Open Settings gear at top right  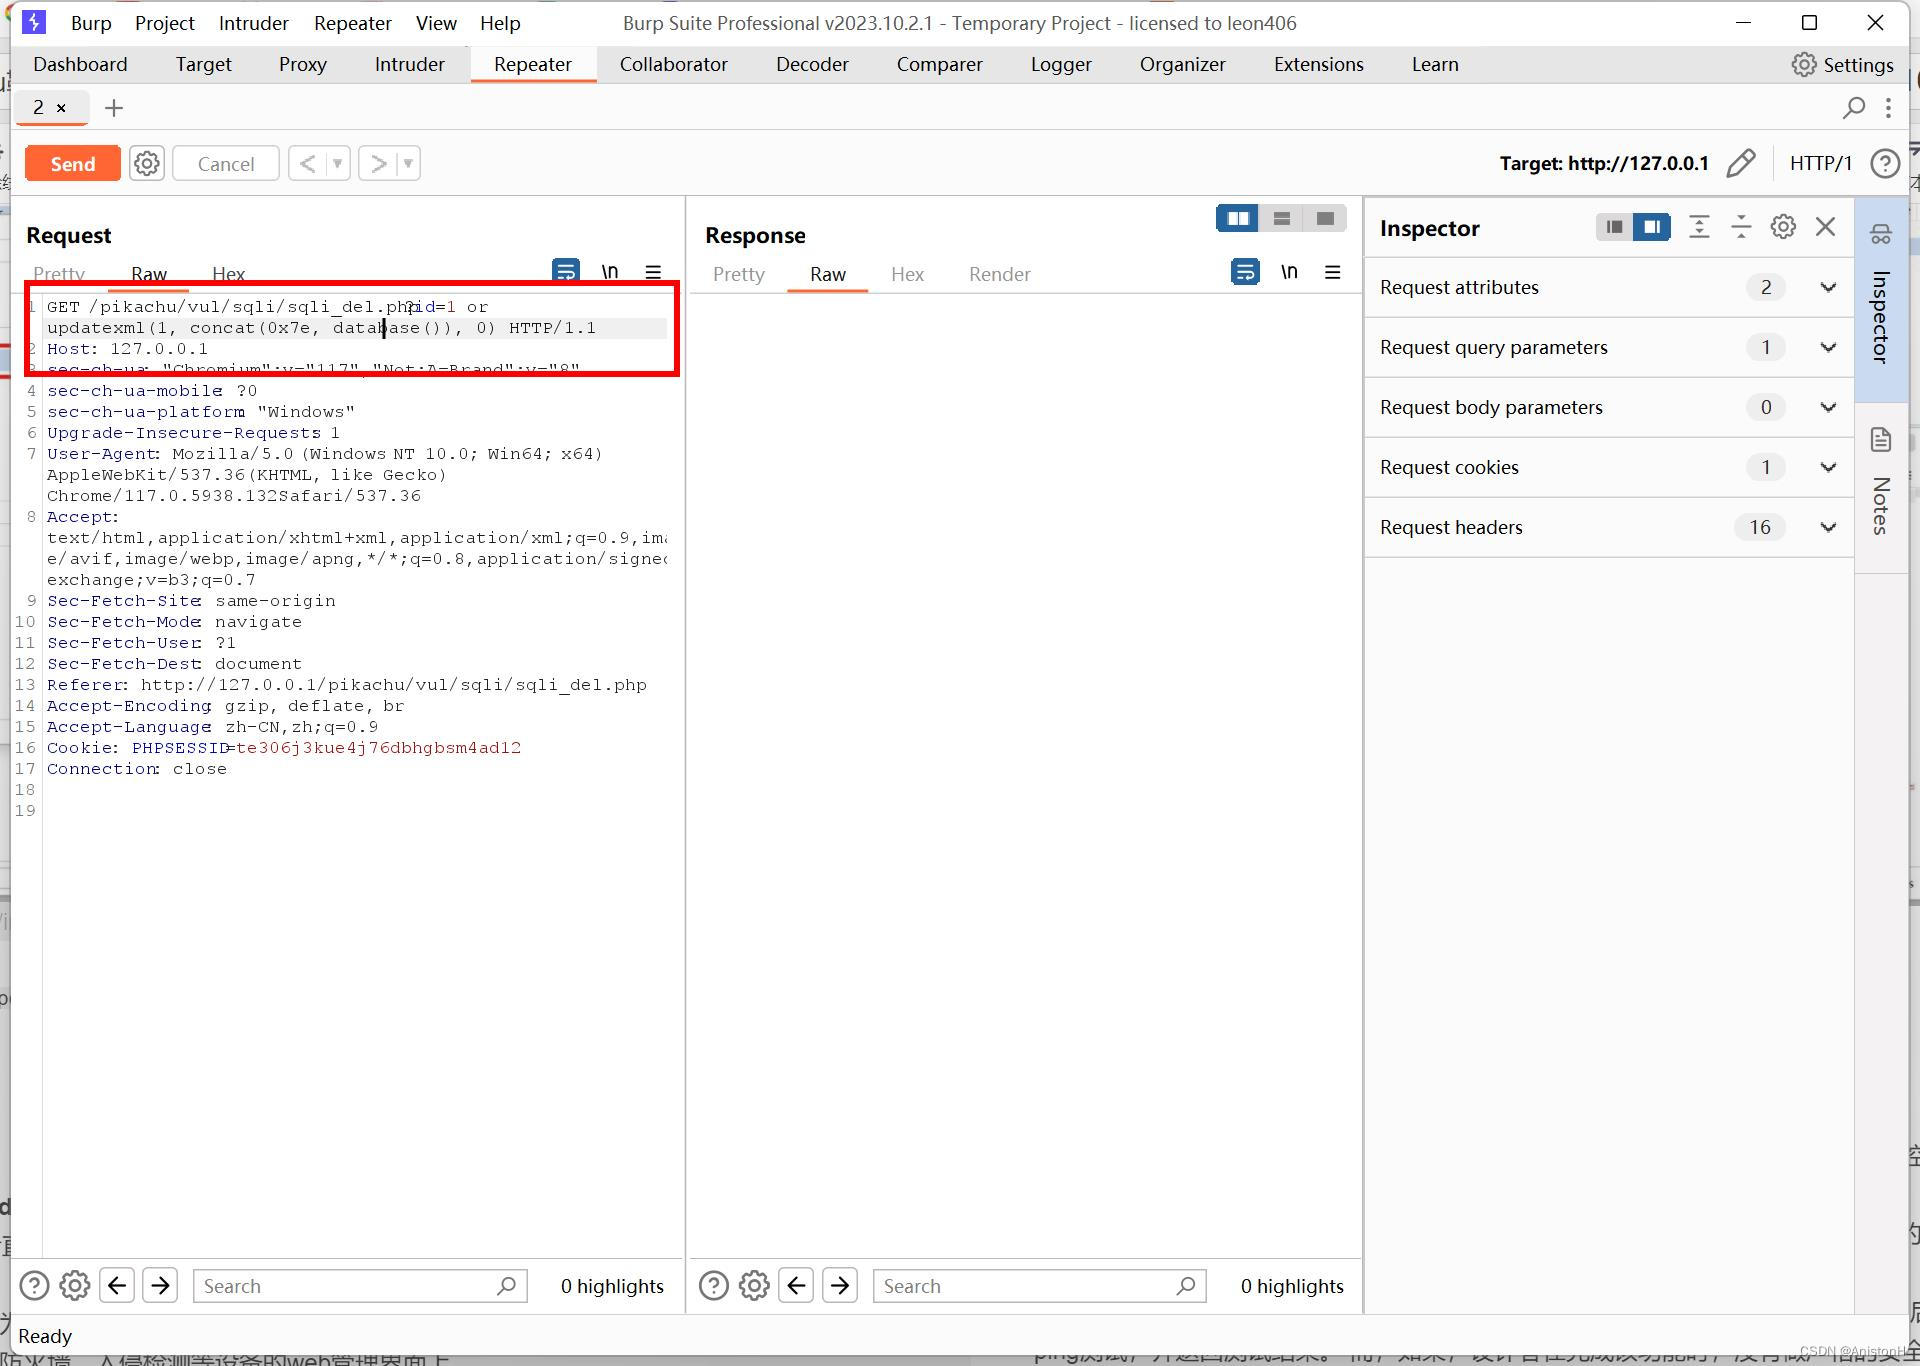click(x=1843, y=65)
